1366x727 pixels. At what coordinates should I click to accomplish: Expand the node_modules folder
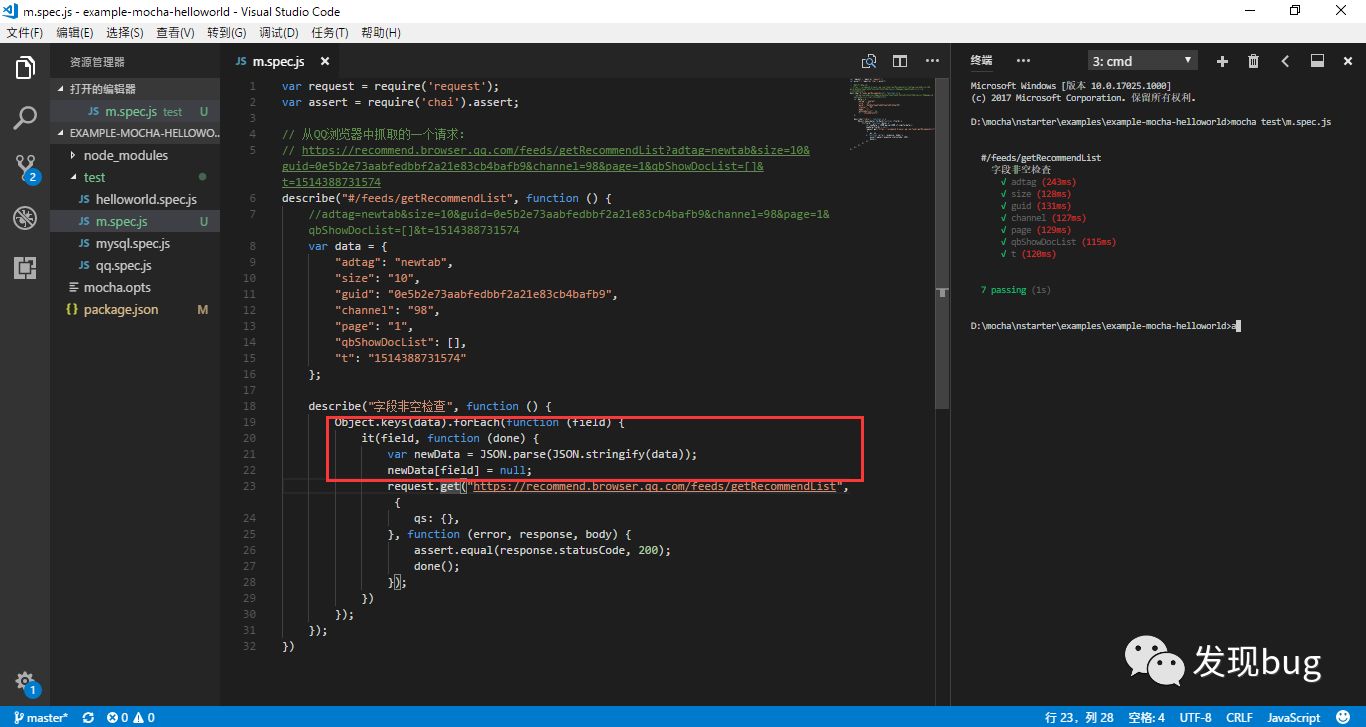coord(135,155)
